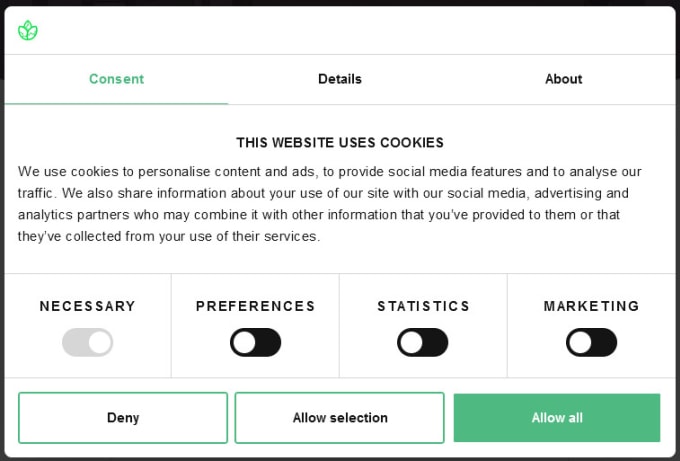Click the PREFERENCES category label
The image size is (680, 461).
click(255, 306)
